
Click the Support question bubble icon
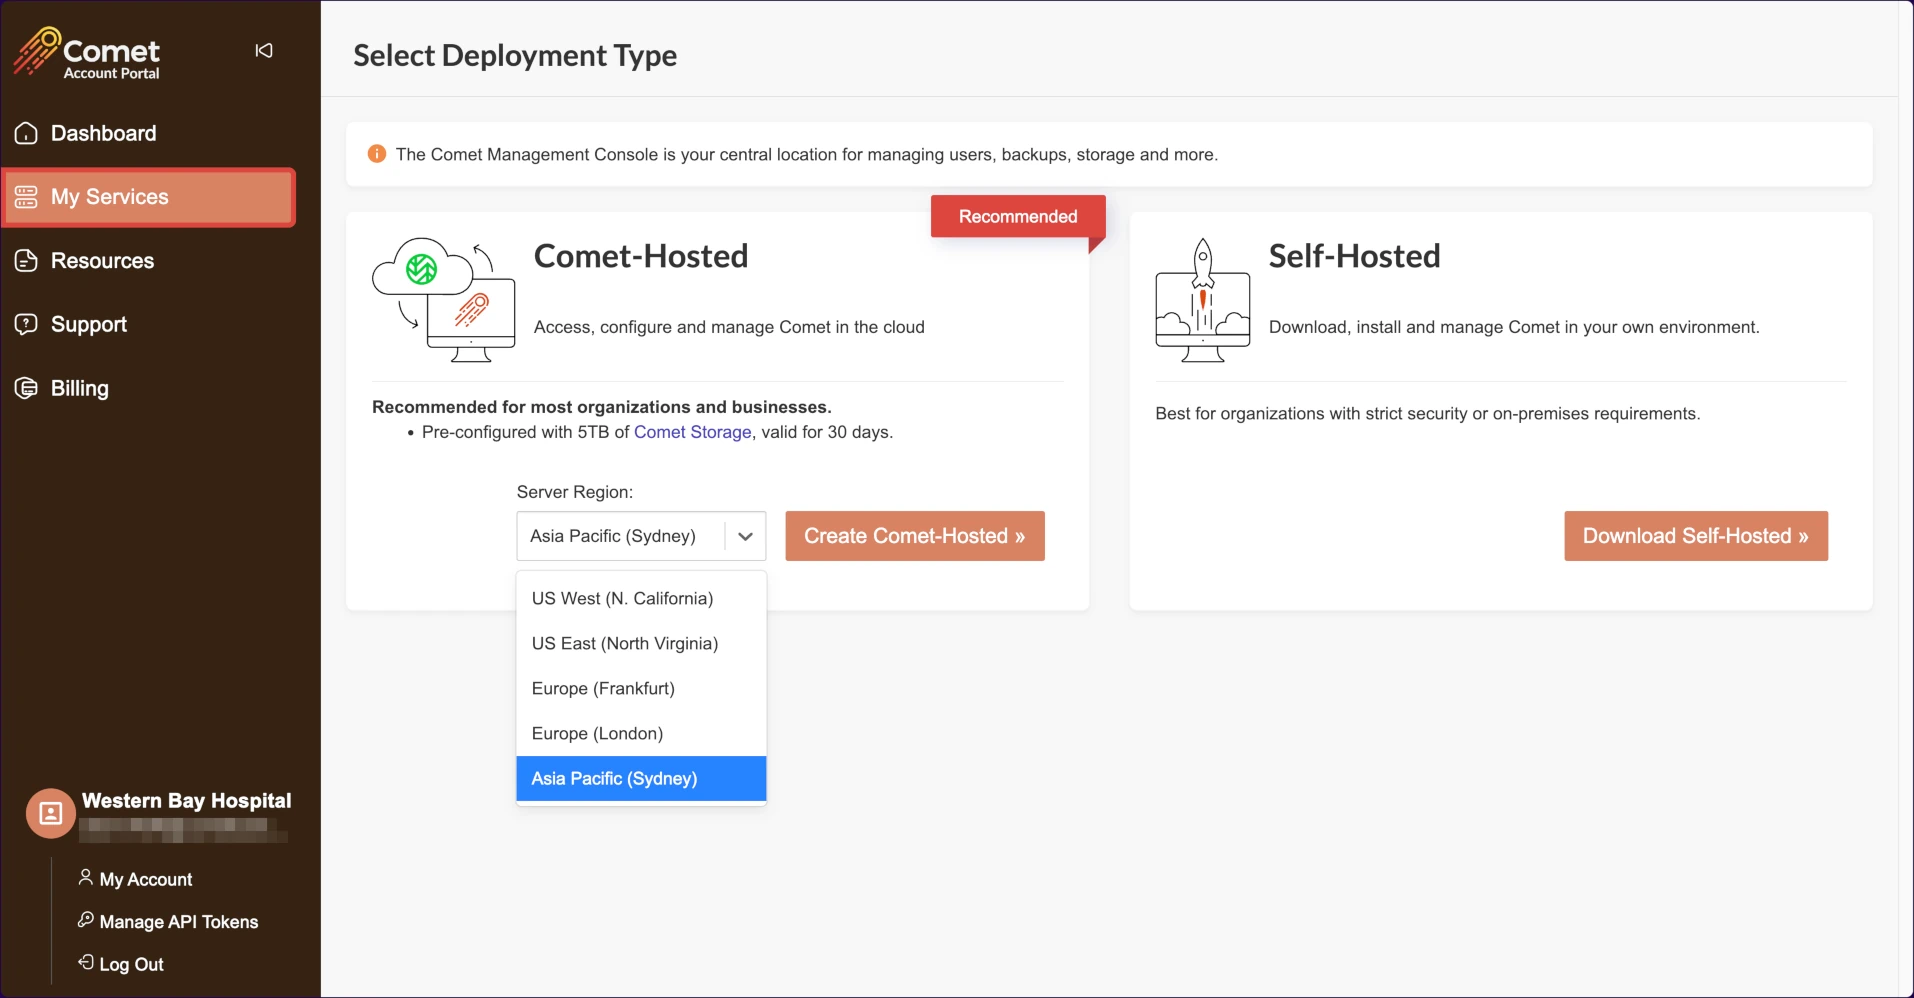click(x=26, y=324)
